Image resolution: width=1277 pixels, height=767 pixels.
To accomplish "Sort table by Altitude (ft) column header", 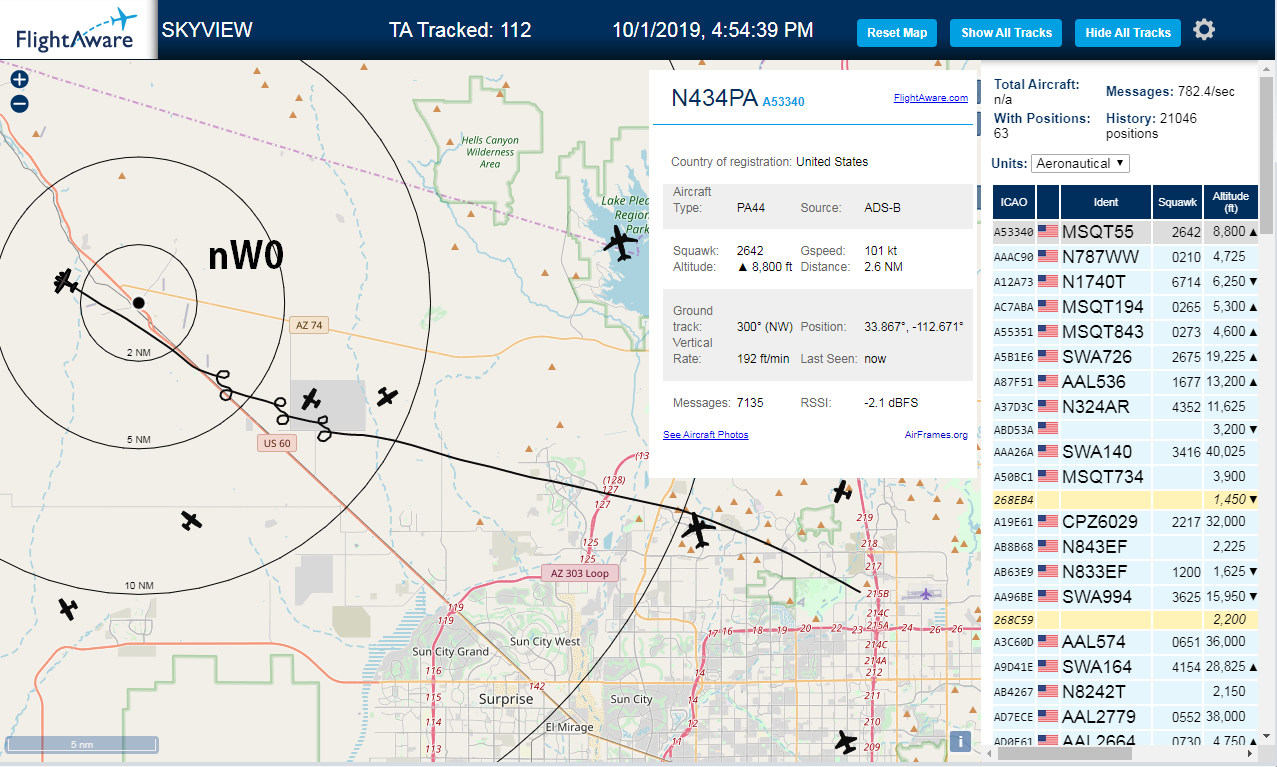I will pyautogui.click(x=1231, y=202).
